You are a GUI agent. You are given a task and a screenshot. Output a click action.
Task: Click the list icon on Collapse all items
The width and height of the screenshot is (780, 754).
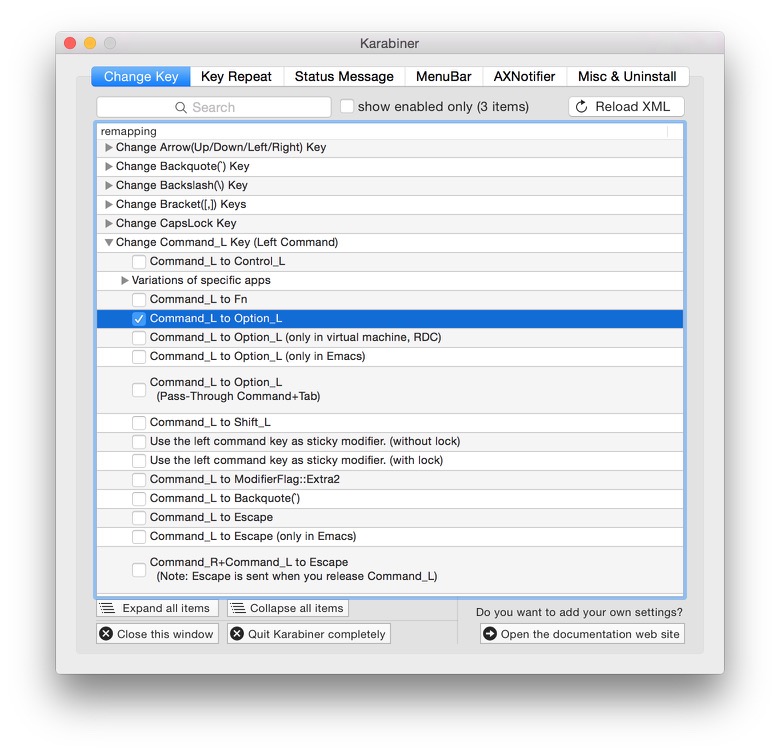238,608
